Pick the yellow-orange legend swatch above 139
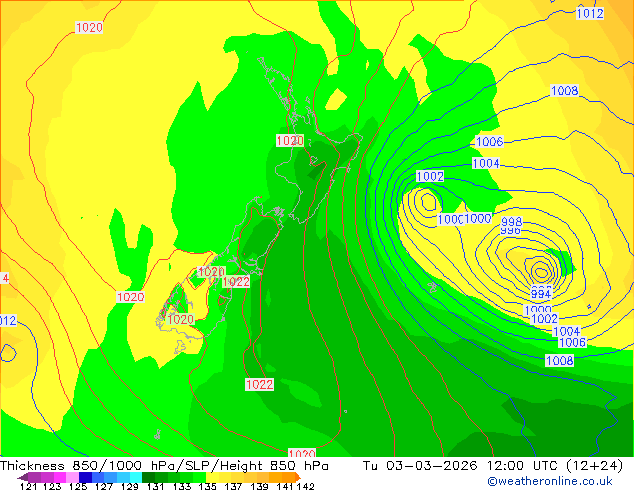The width and height of the screenshot is (634, 490). [263, 477]
